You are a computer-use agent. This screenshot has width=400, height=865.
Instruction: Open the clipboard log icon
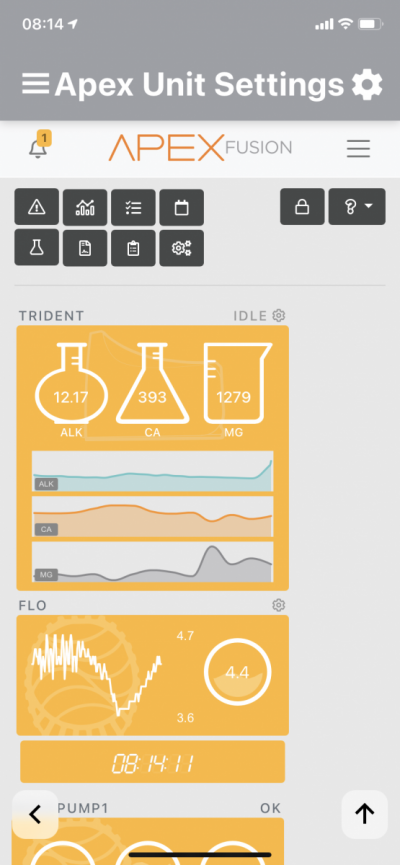[x=134, y=248]
